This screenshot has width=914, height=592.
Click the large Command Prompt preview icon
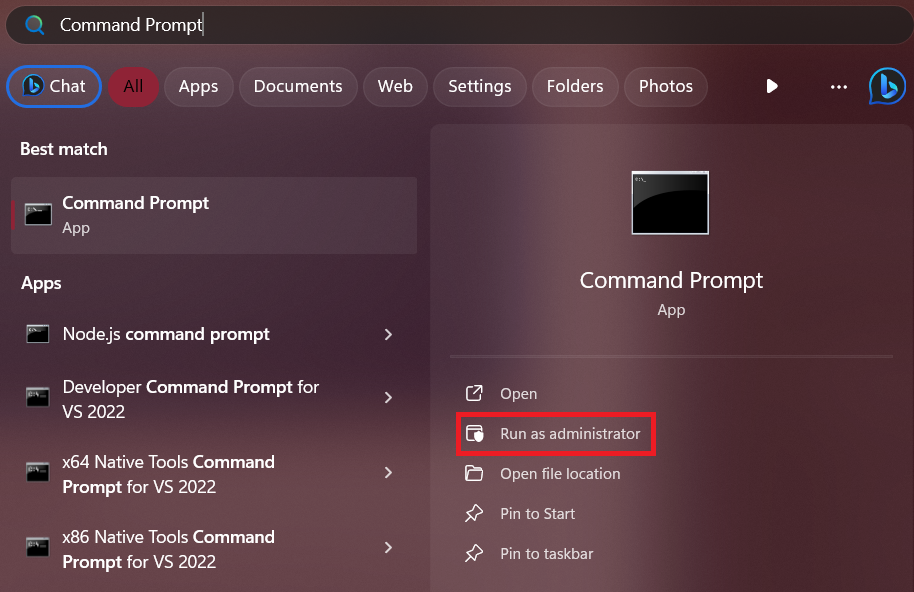670,202
